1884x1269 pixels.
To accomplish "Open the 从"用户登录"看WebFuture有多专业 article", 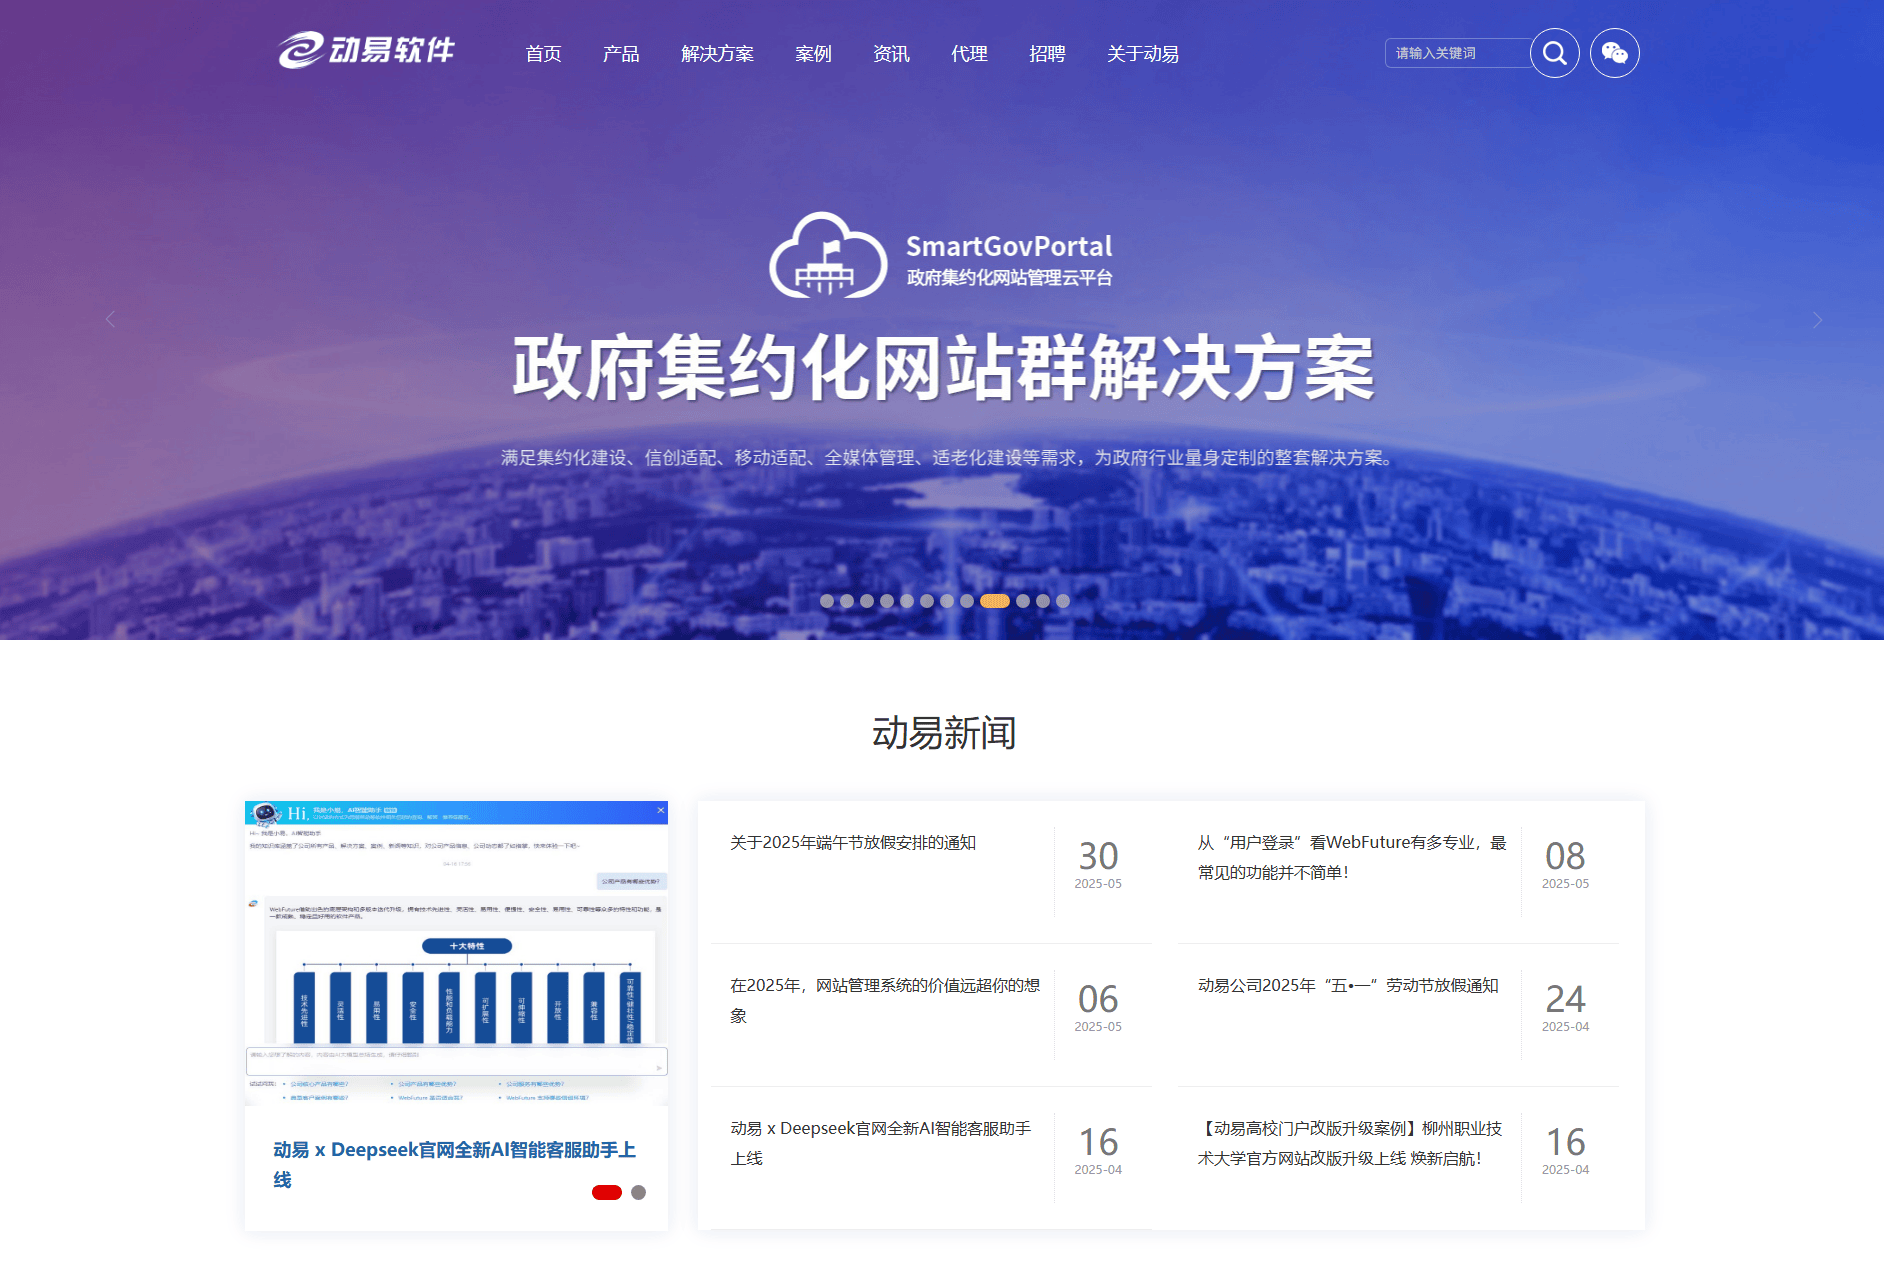I will (1352, 858).
